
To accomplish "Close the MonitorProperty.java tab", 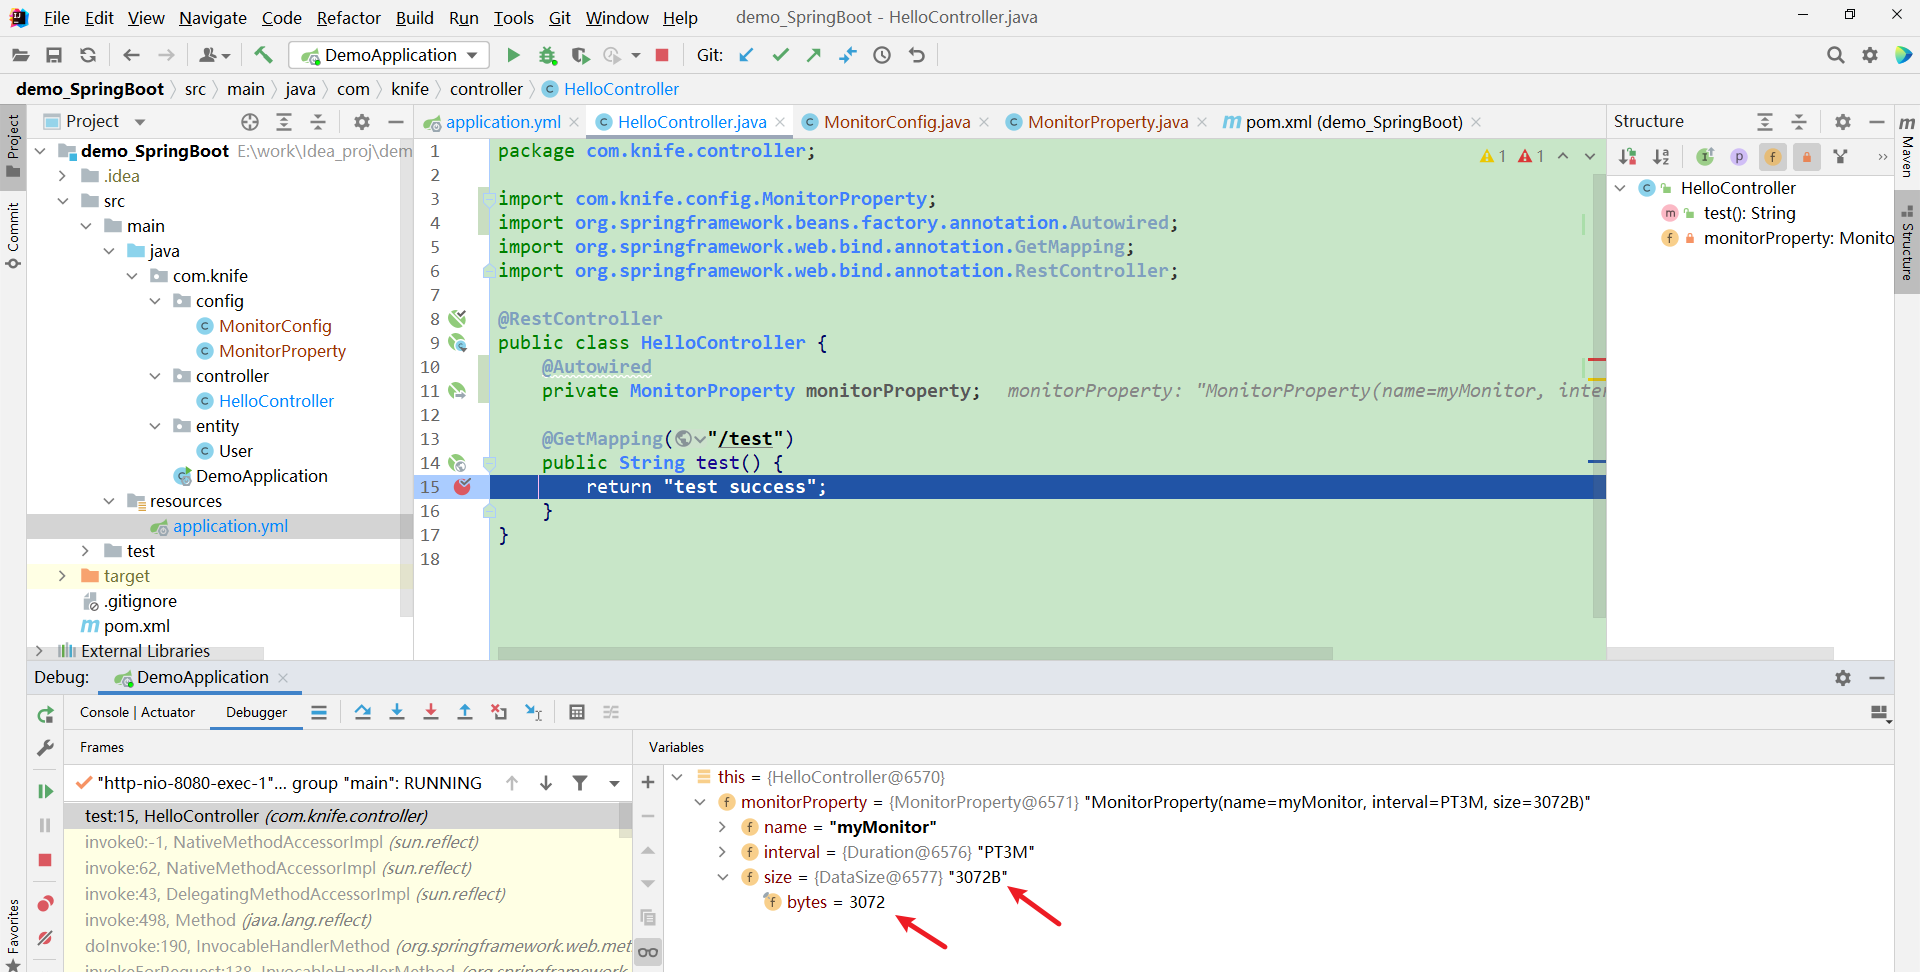I will 1201,122.
